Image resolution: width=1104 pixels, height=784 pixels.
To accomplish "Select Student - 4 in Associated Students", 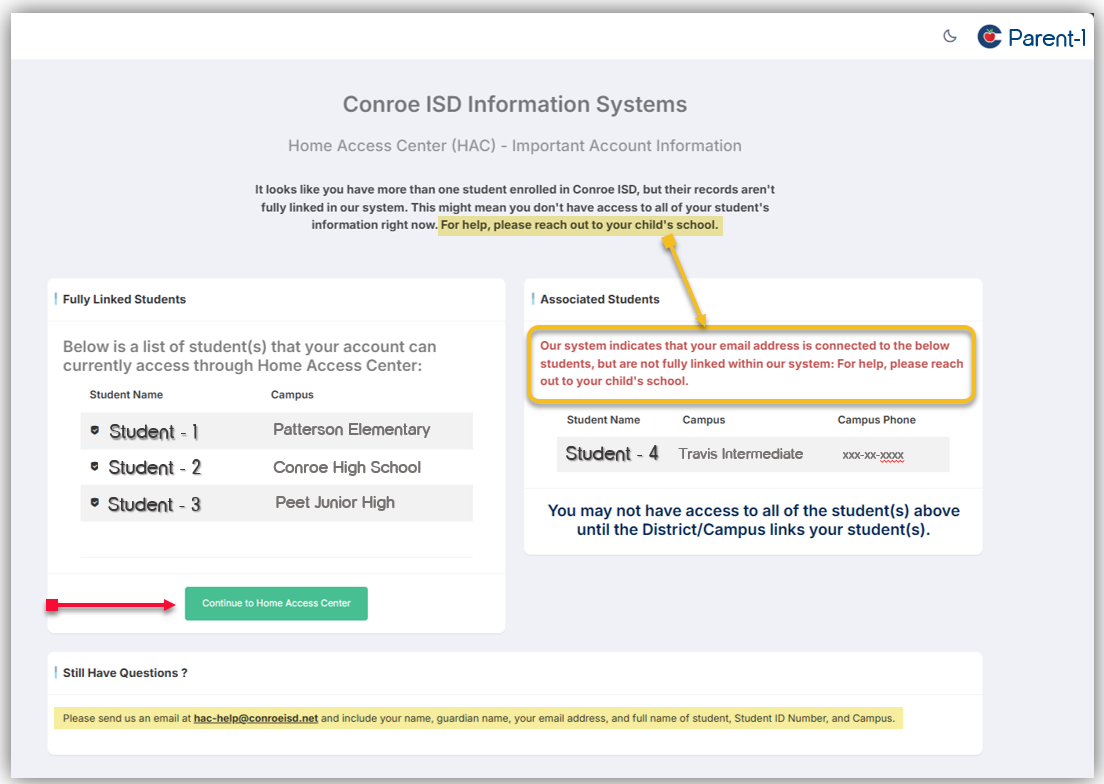I will pos(611,454).
